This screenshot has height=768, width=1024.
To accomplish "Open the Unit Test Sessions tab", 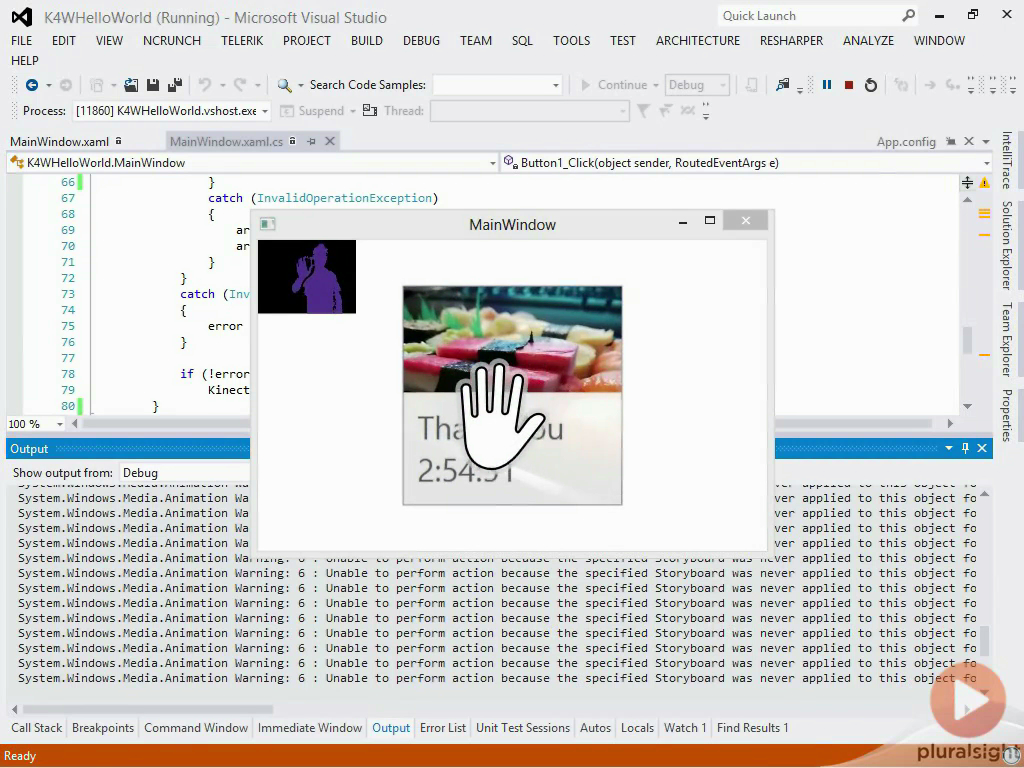I will [522, 728].
